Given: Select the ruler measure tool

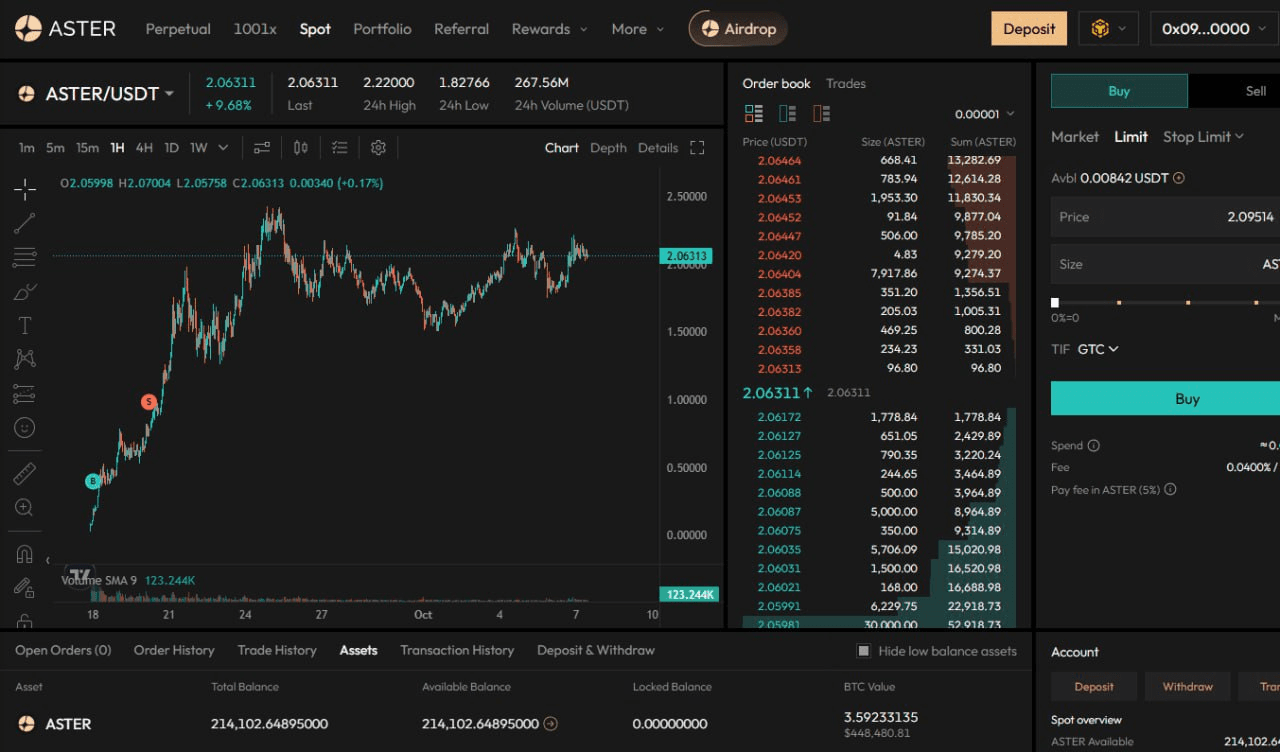Looking at the screenshot, I should pos(25,473).
